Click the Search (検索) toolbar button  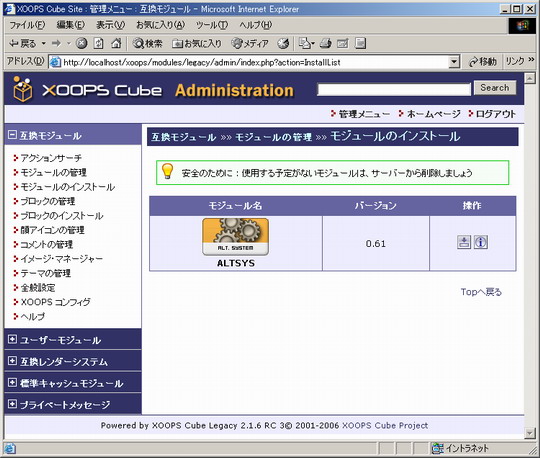tap(147, 43)
